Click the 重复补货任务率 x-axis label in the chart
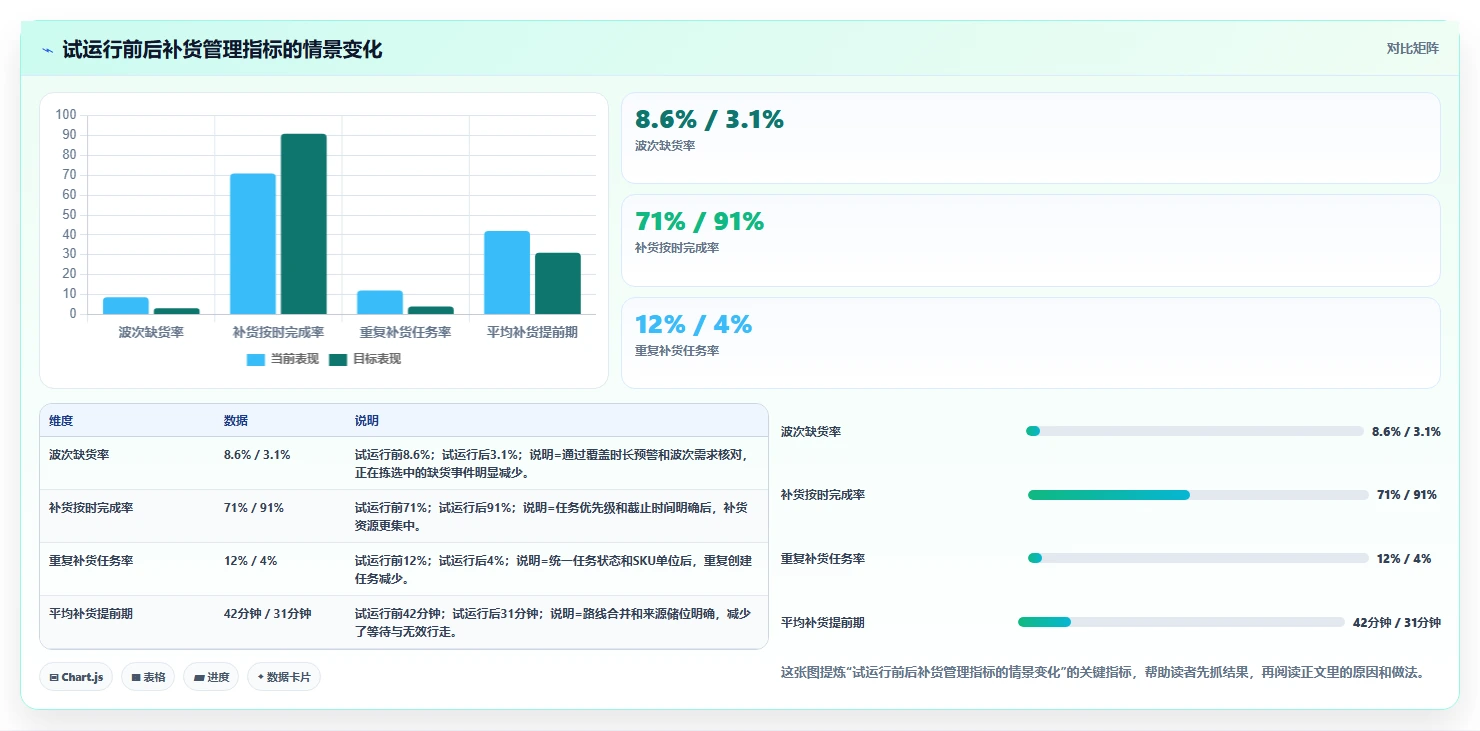Image resolution: width=1480 pixels, height=731 pixels. (x=405, y=332)
